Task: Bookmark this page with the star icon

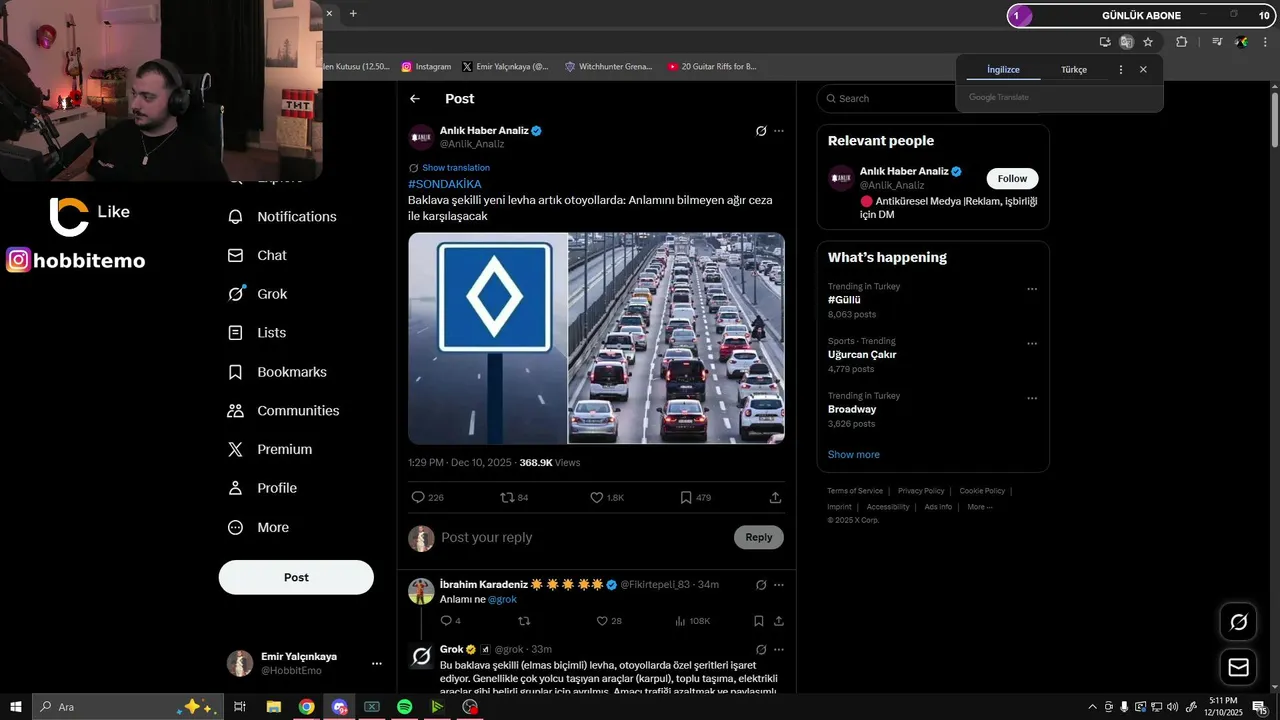Action: [x=1148, y=42]
